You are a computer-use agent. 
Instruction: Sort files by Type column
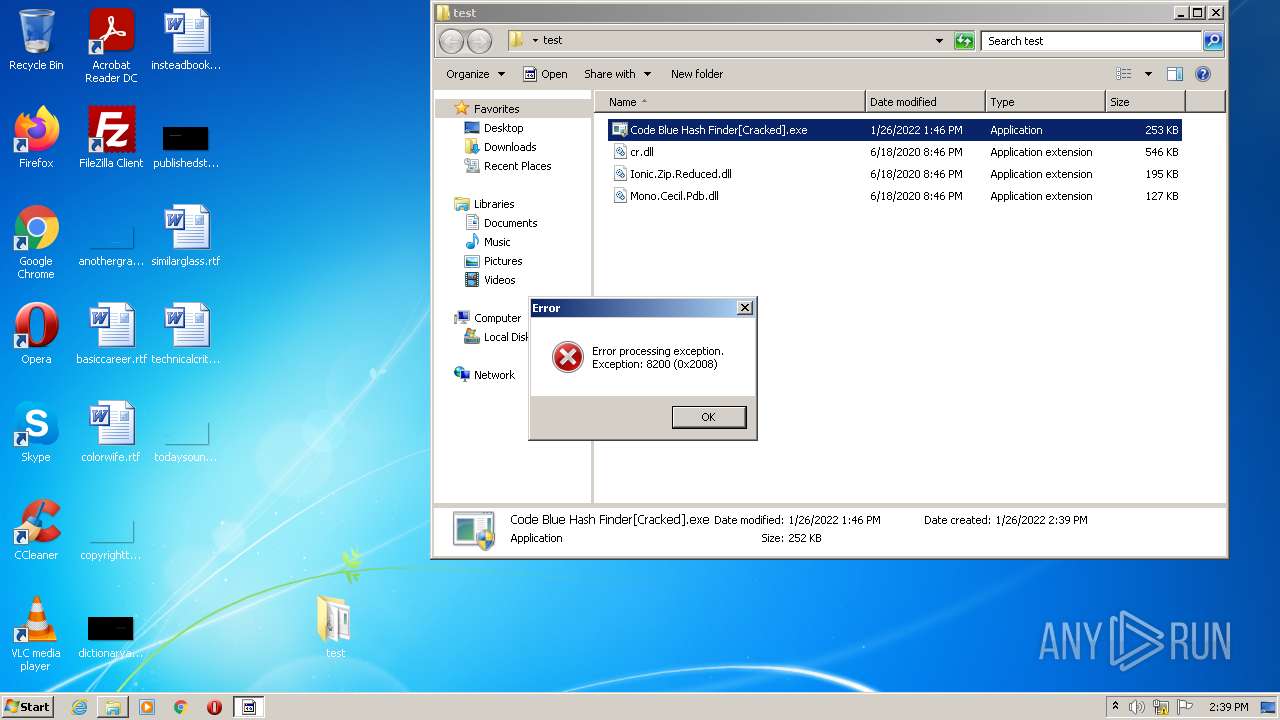click(x=1045, y=102)
